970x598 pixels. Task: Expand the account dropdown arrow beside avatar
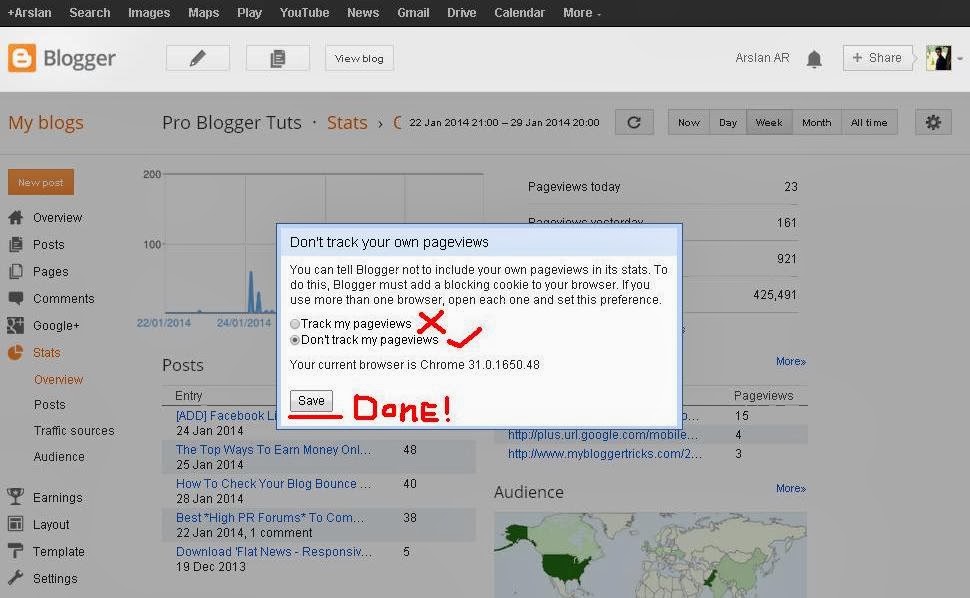(959, 59)
